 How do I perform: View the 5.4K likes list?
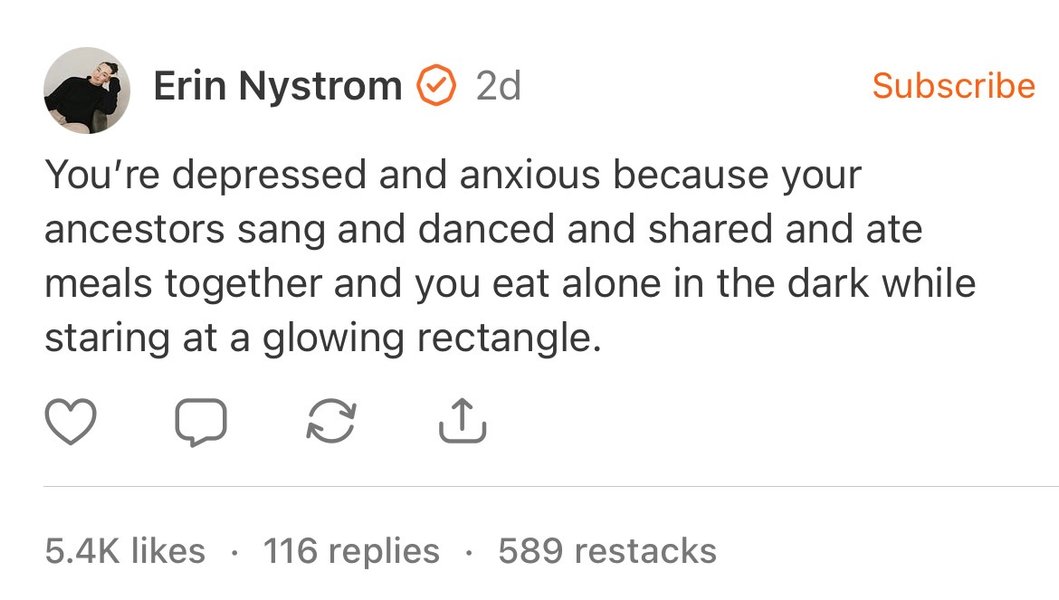tap(125, 550)
